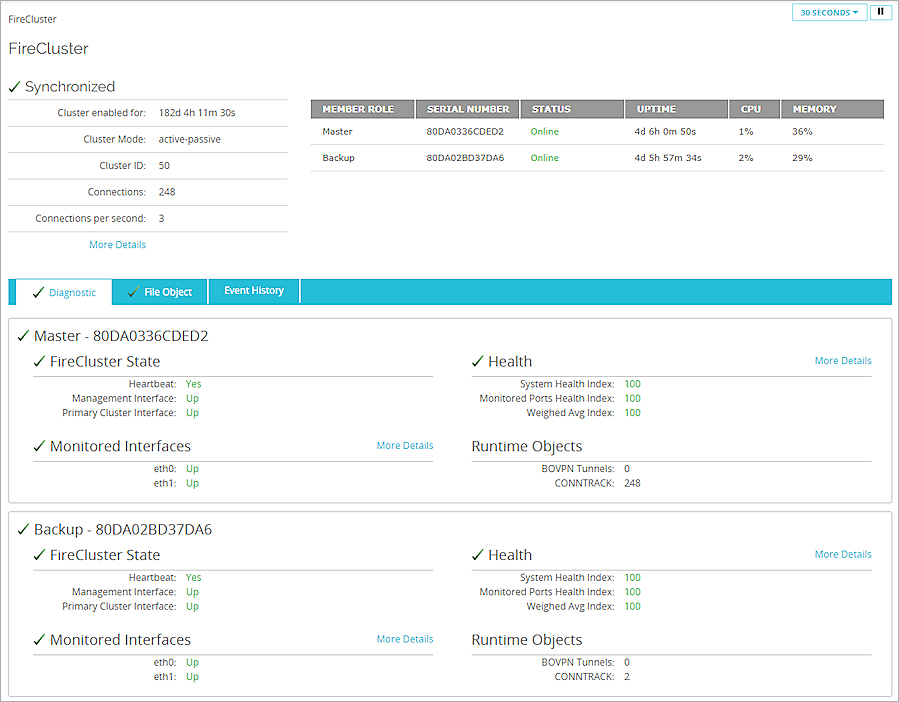Switch to the Event History tab
The height and width of the screenshot is (702, 899).
[253, 290]
